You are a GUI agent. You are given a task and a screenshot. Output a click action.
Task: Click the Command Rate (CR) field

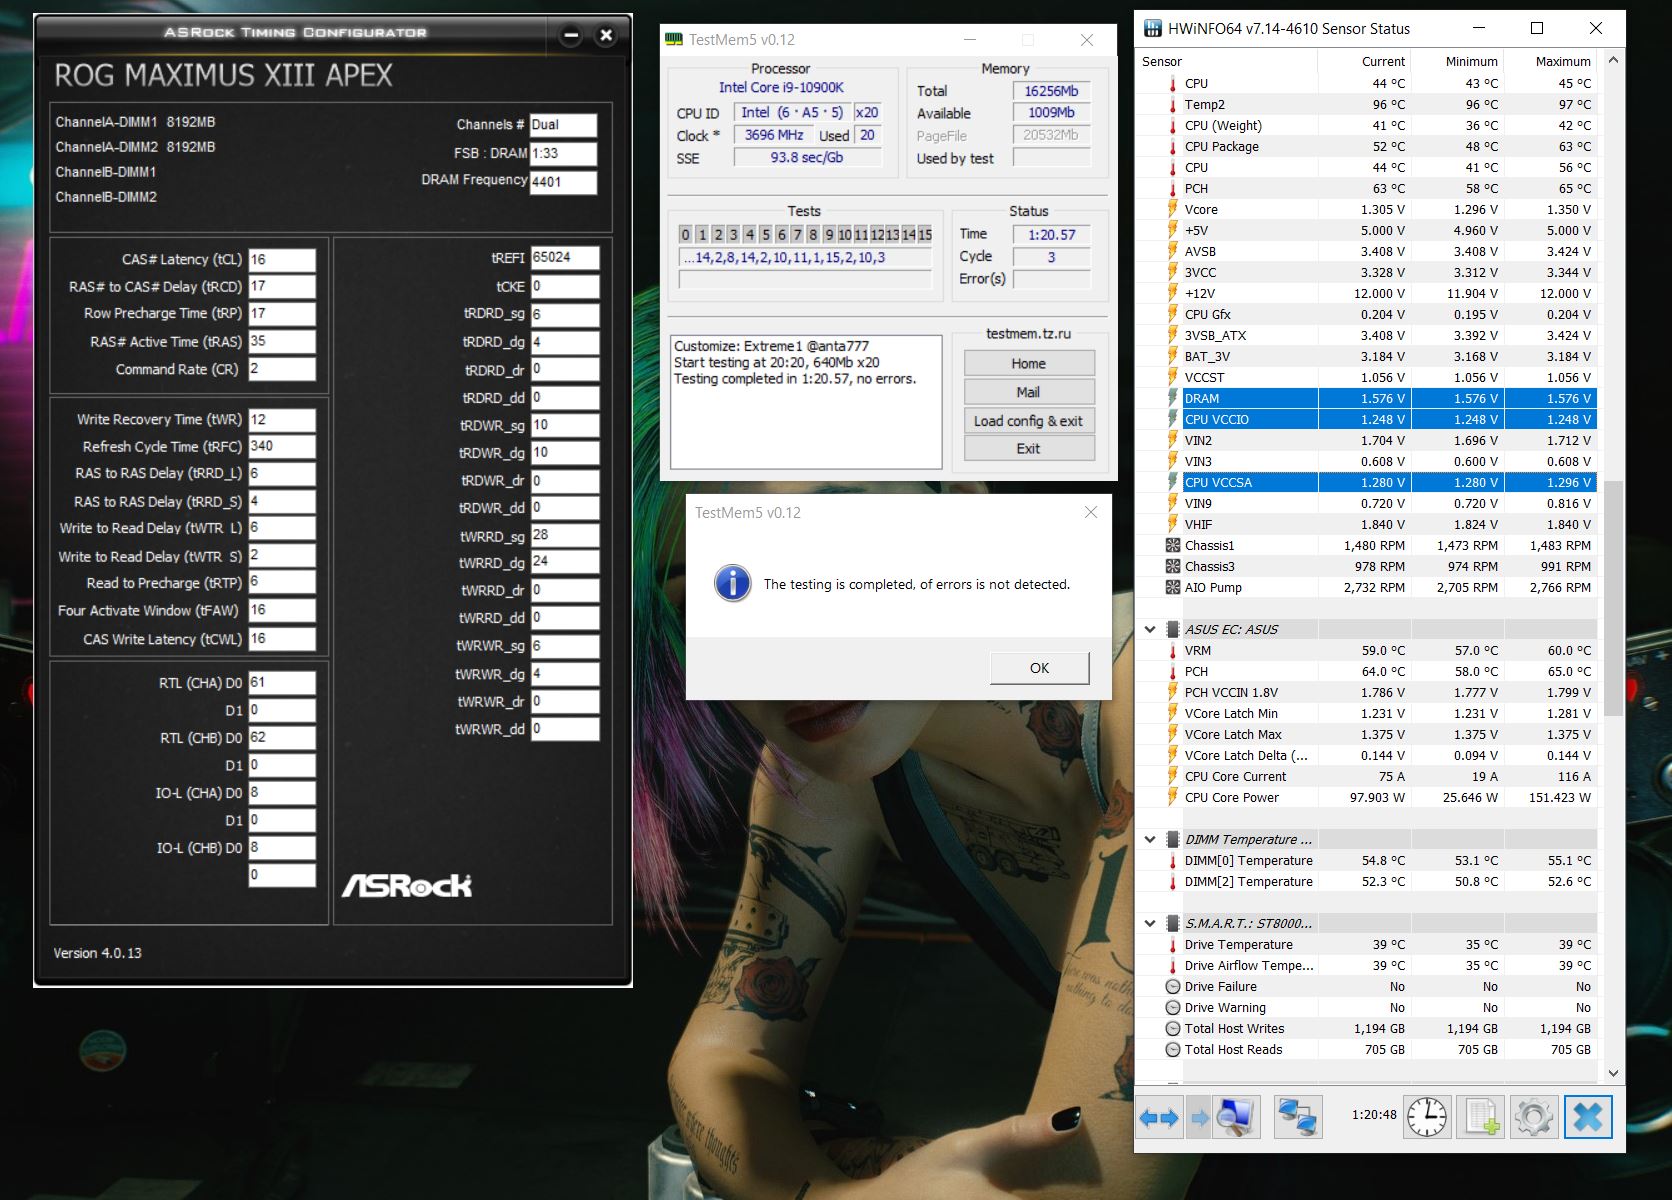click(x=282, y=369)
